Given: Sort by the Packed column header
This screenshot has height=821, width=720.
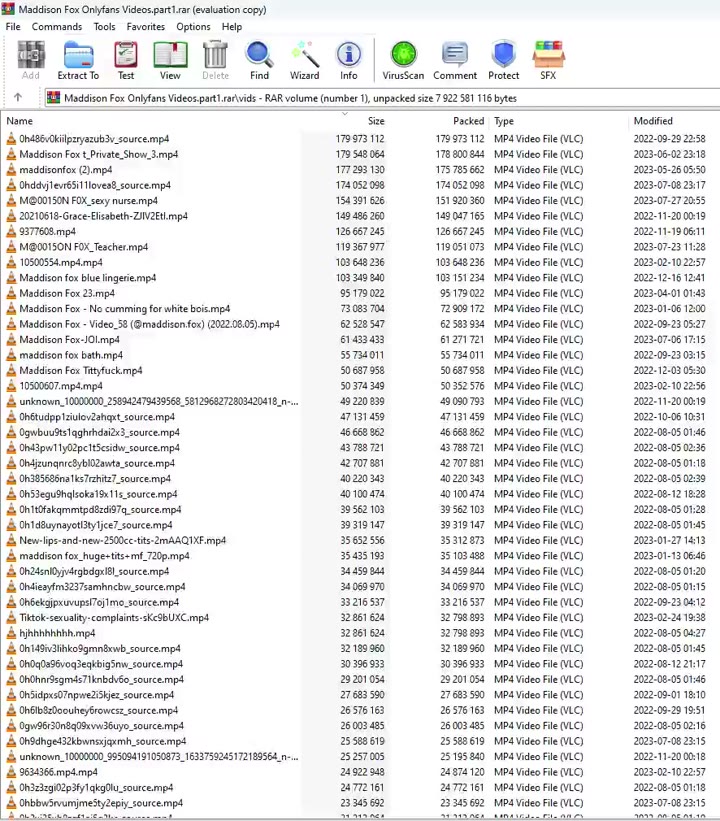Looking at the screenshot, I should 469,121.
